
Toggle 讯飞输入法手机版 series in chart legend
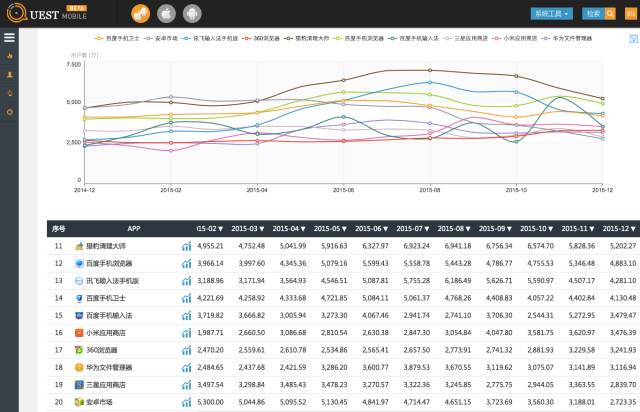click(210, 38)
